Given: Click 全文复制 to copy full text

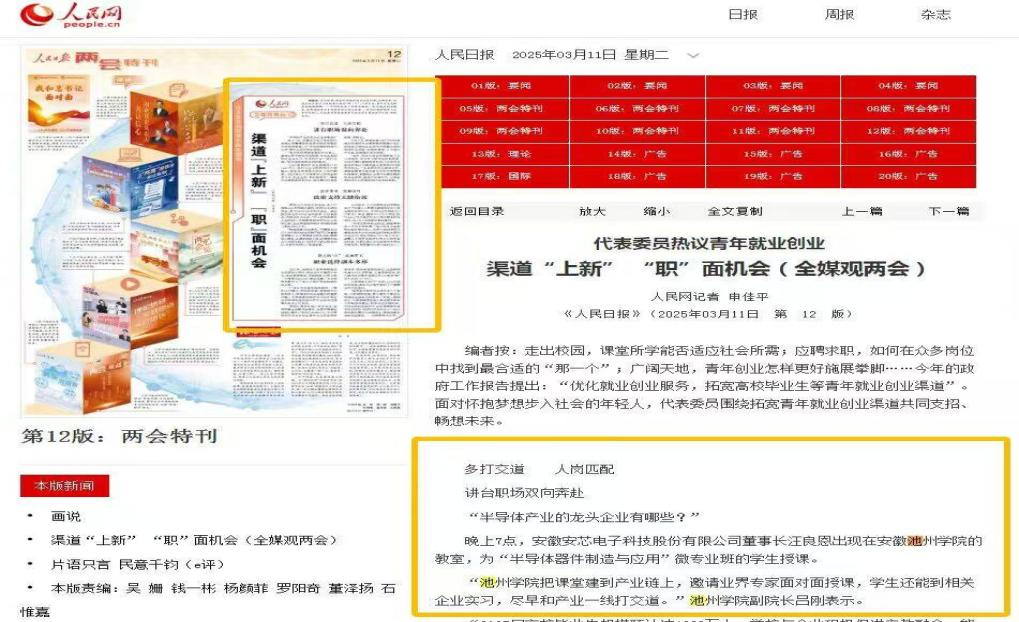Looking at the screenshot, I should (x=737, y=213).
